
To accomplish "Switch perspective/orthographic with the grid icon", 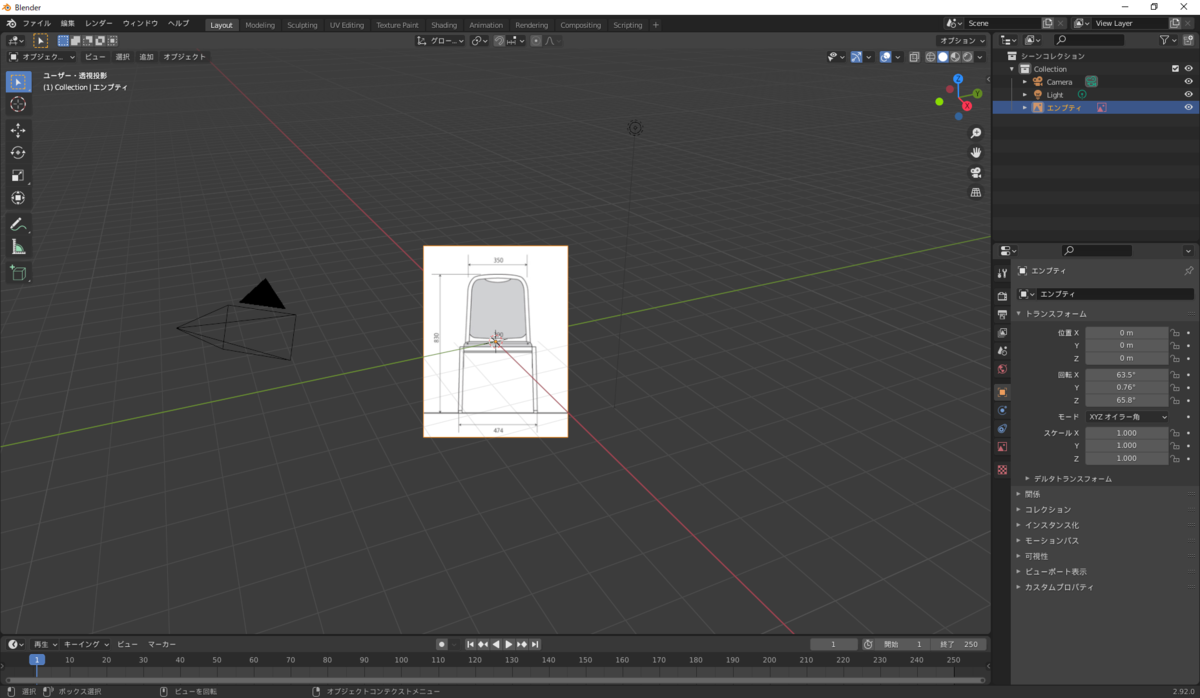I will click(976, 192).
